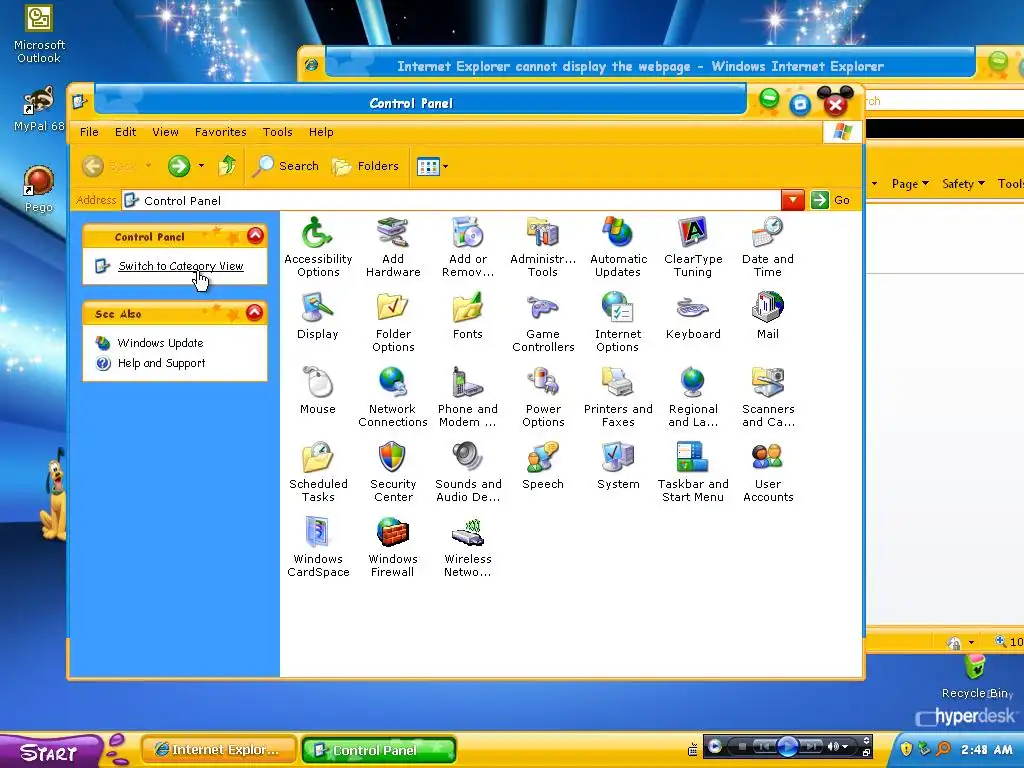Click the Go button

point(831,200)
